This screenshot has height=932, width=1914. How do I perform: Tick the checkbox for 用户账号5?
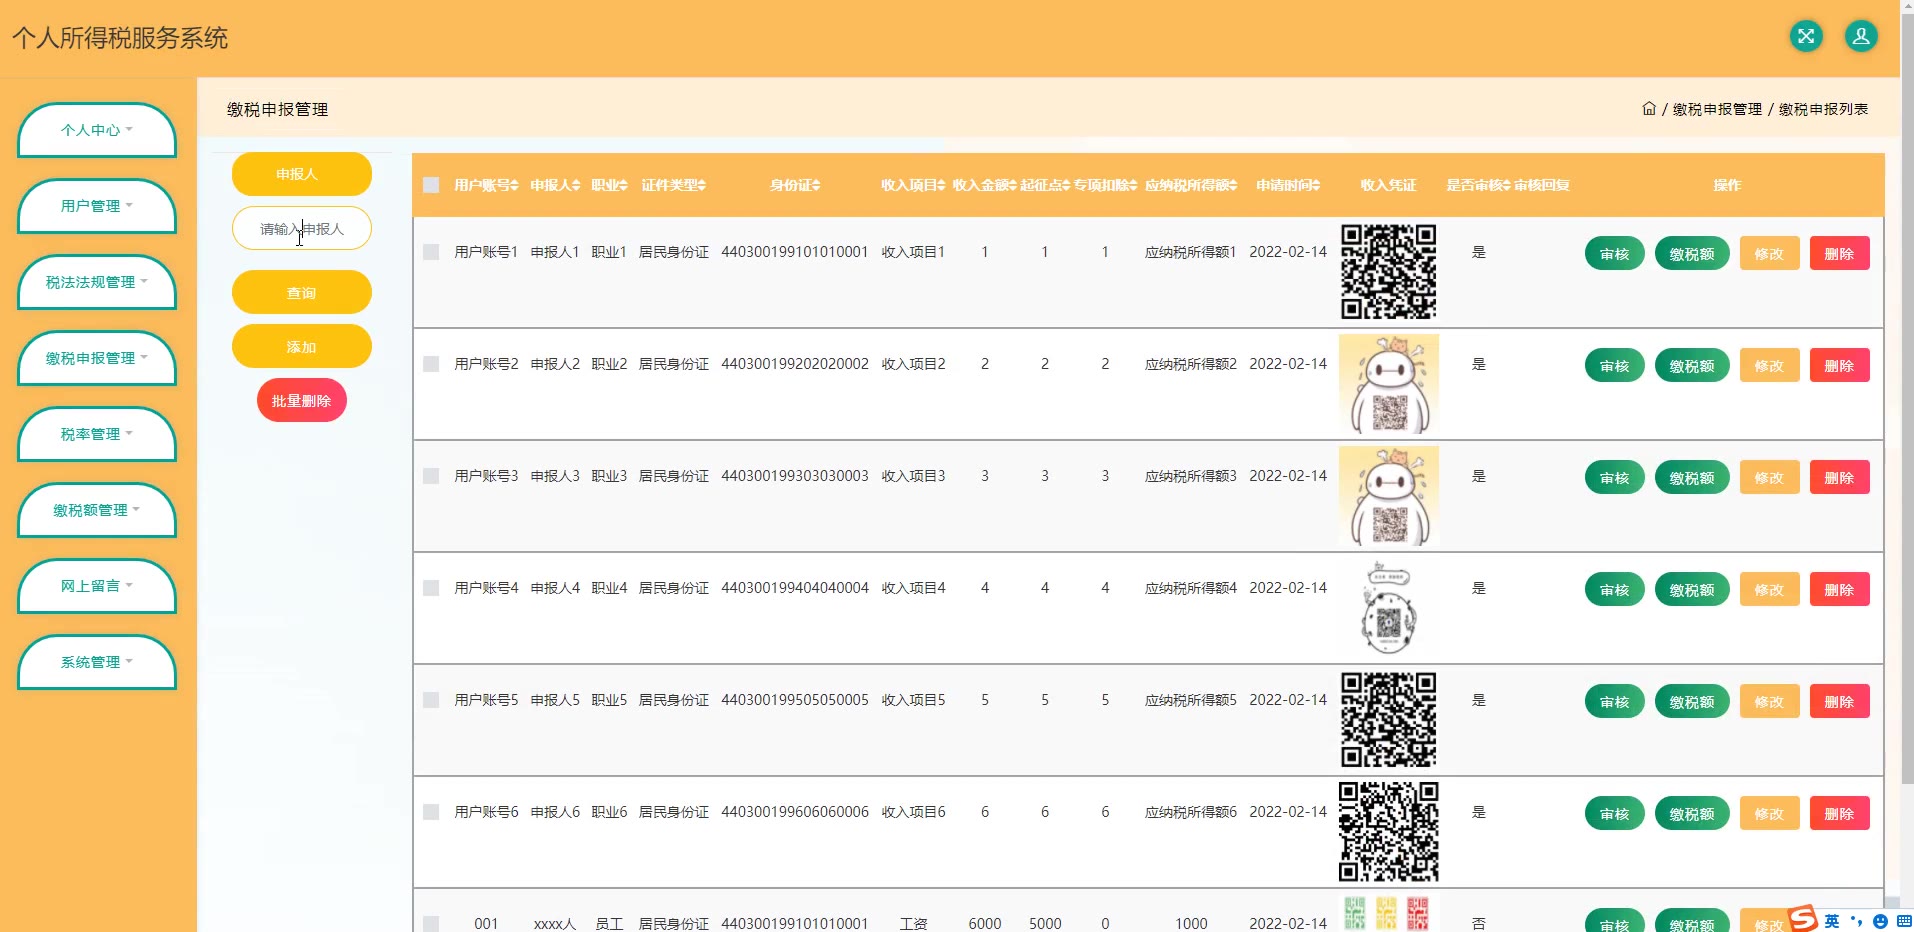pyautogui.click(x=431, y=700)
